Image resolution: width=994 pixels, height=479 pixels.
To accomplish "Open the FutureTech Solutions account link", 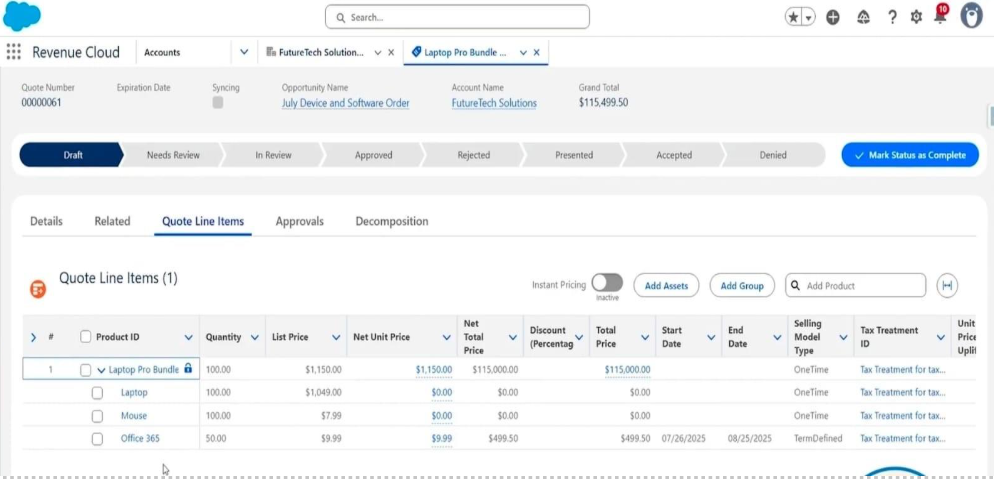I will point(493,103).
